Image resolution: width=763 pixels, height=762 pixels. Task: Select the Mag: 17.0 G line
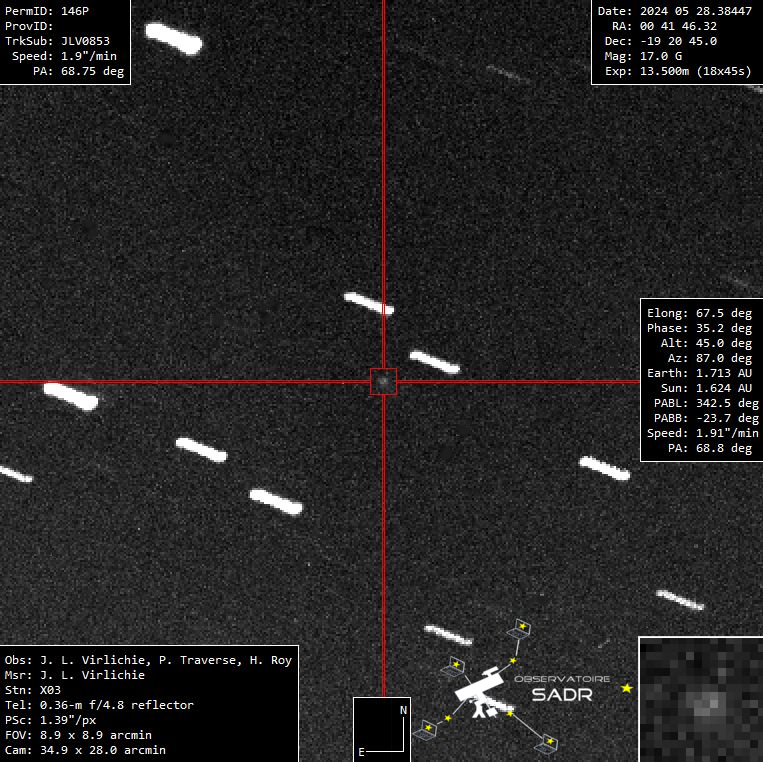point(643,56)
